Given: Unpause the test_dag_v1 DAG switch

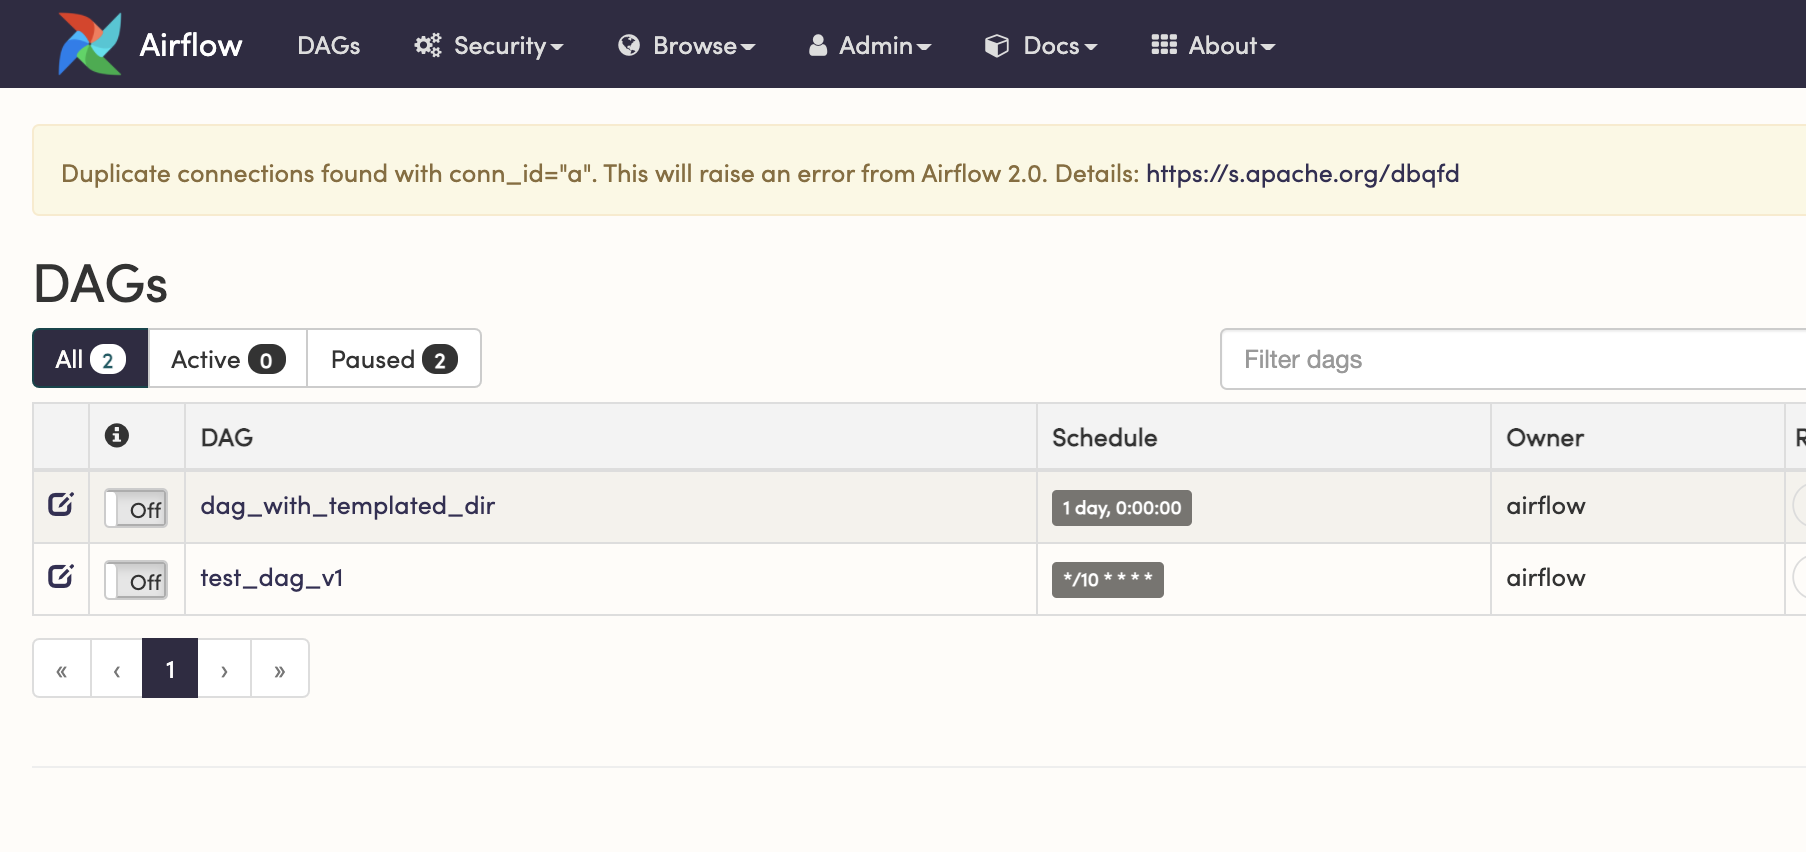Looking at the screenshot, I should (x=136, y=580).
